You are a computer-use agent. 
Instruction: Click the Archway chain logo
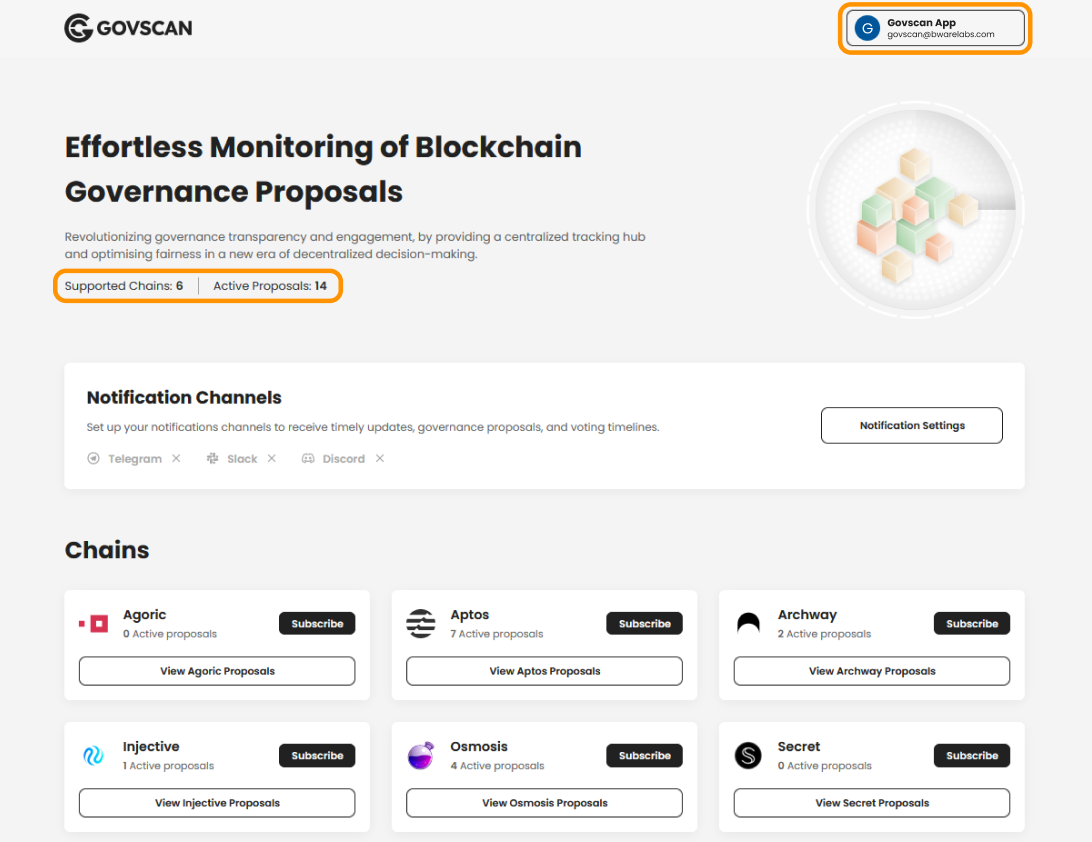coord(750,622)
